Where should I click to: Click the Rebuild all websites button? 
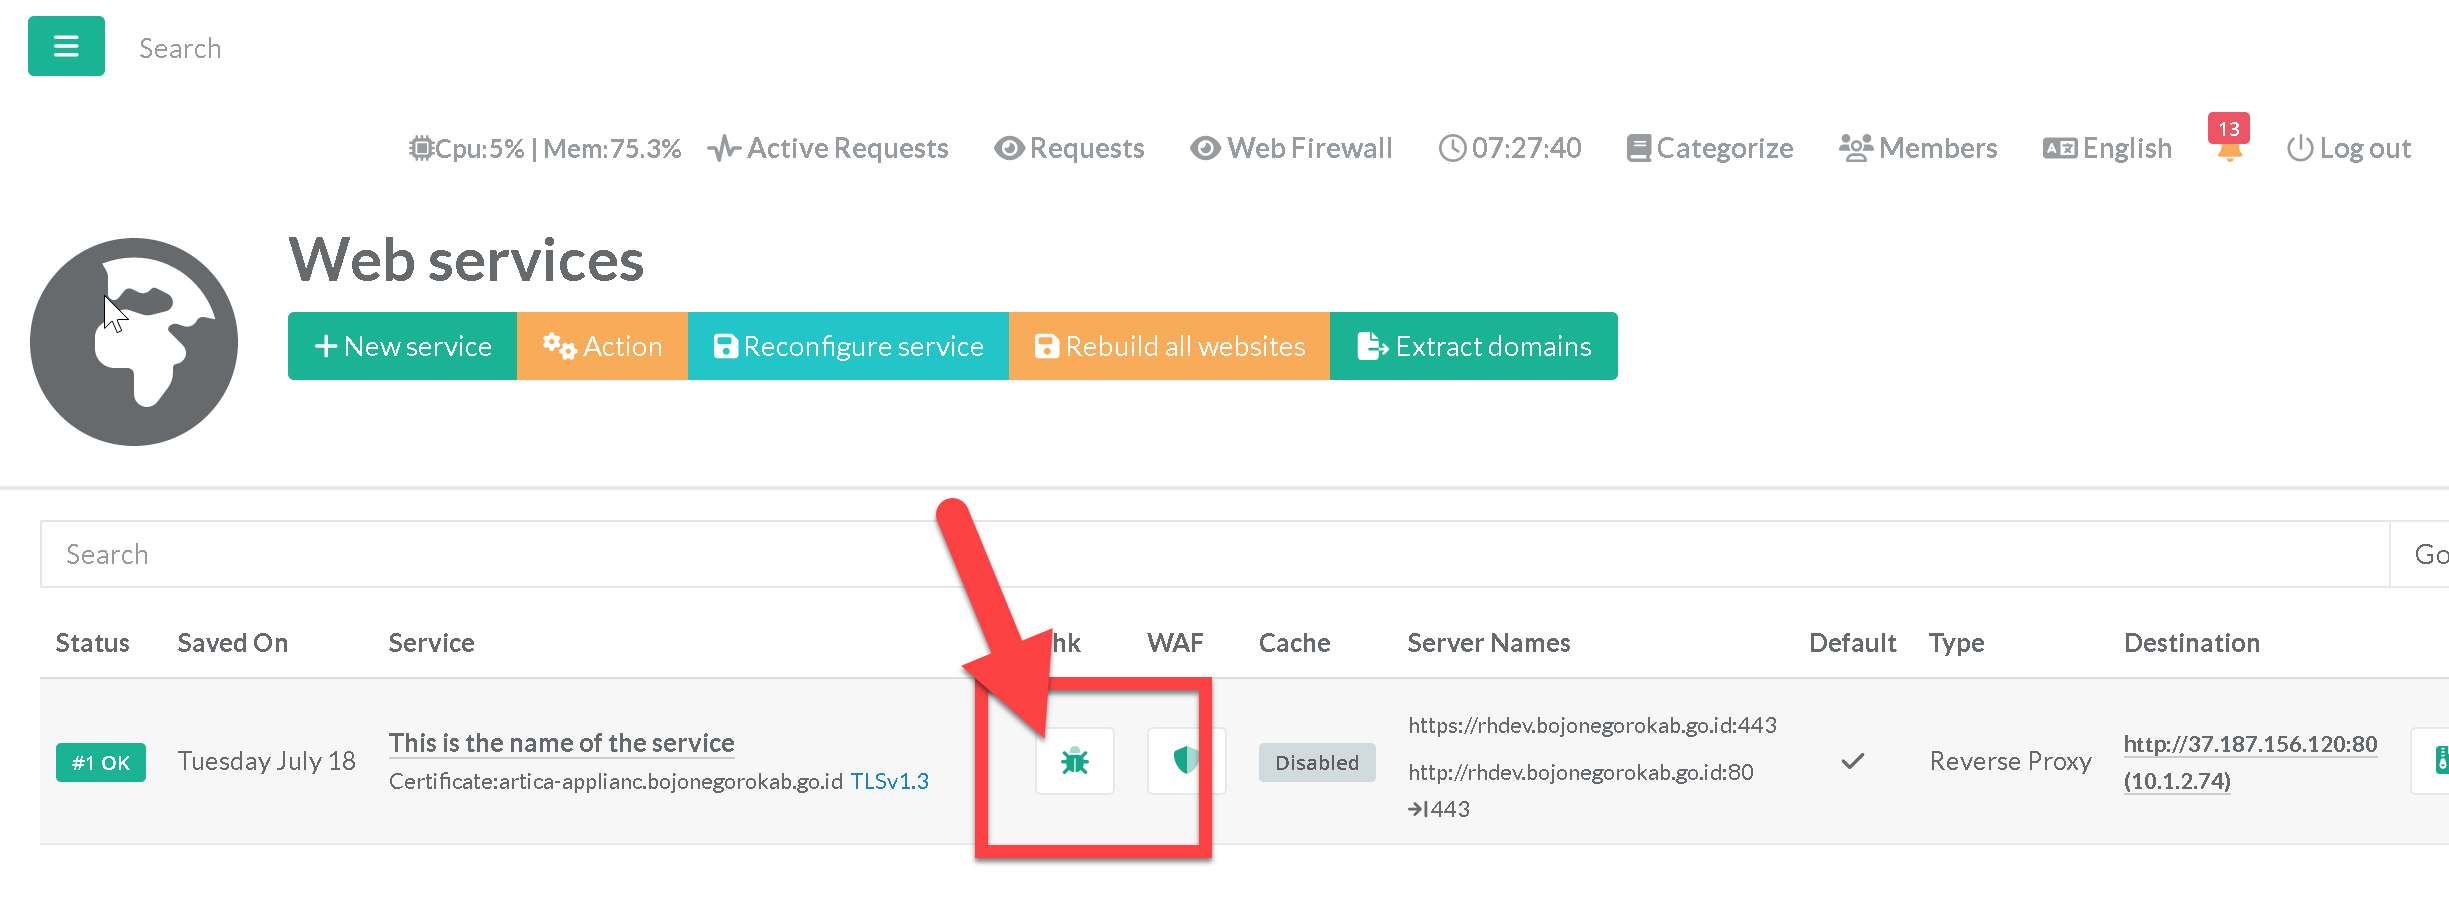[1169, 346]
